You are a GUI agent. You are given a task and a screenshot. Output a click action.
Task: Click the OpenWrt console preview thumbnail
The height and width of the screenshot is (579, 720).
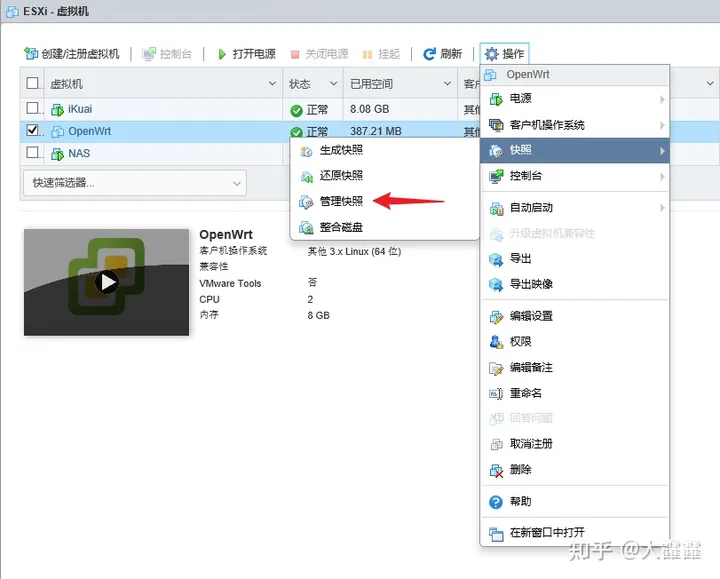[106, 282]
